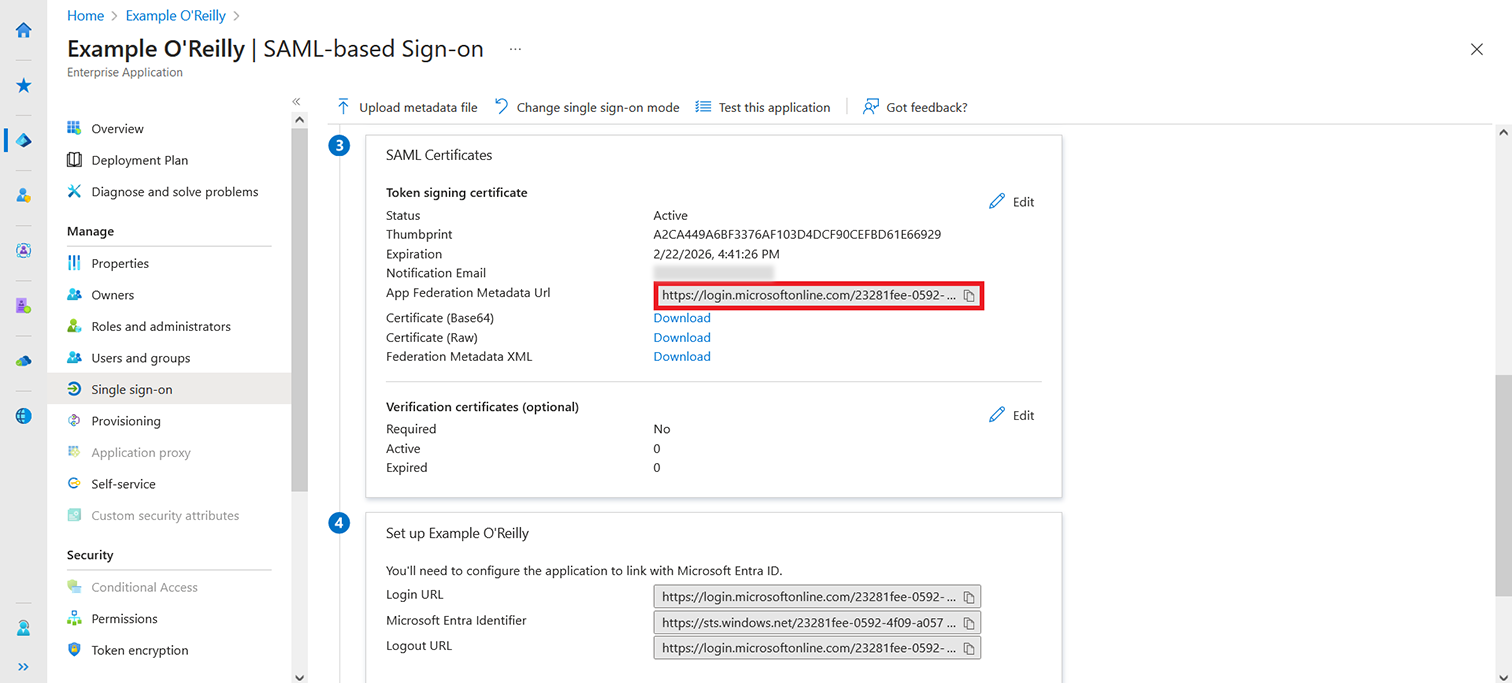Close the SAML-based Sign-on blade
This screenshot has width=1512, height=683.
(x=1477, y=49)
